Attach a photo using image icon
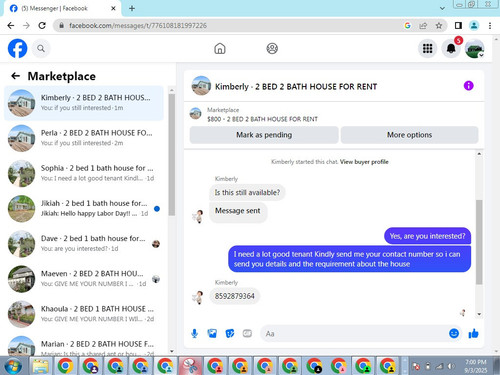 click(212, 333)
